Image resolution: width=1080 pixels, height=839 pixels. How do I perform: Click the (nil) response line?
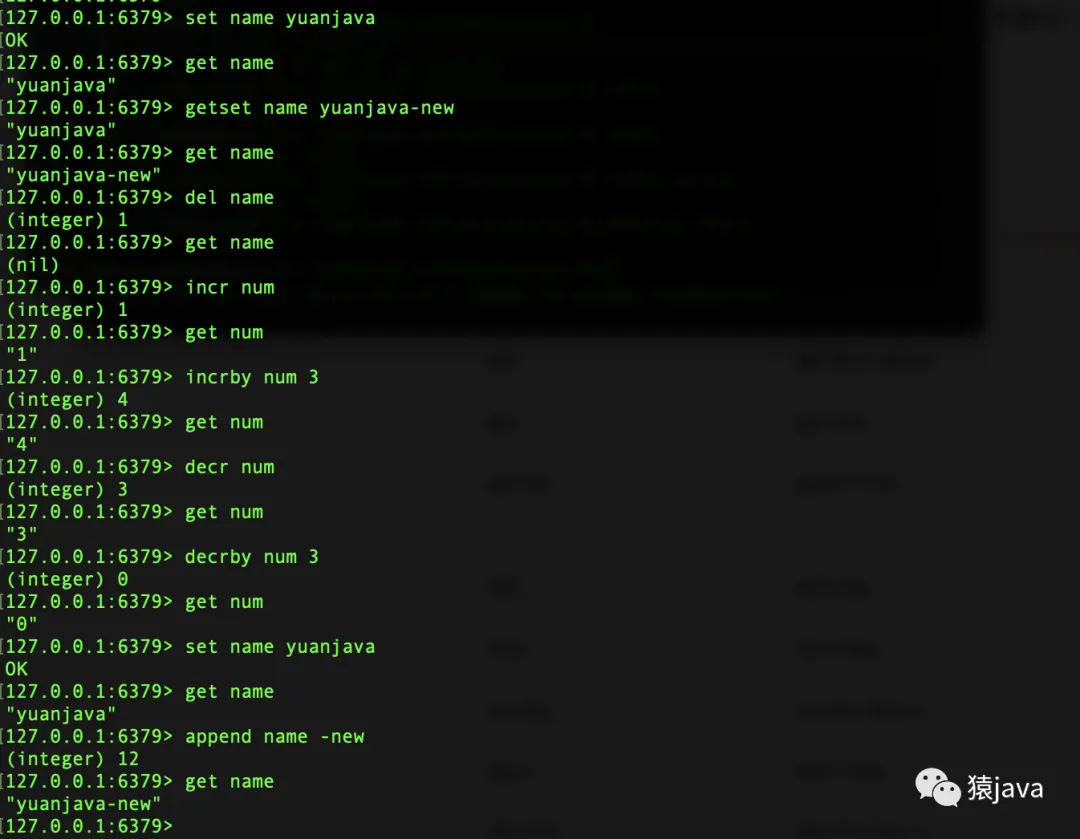point(33,265)
